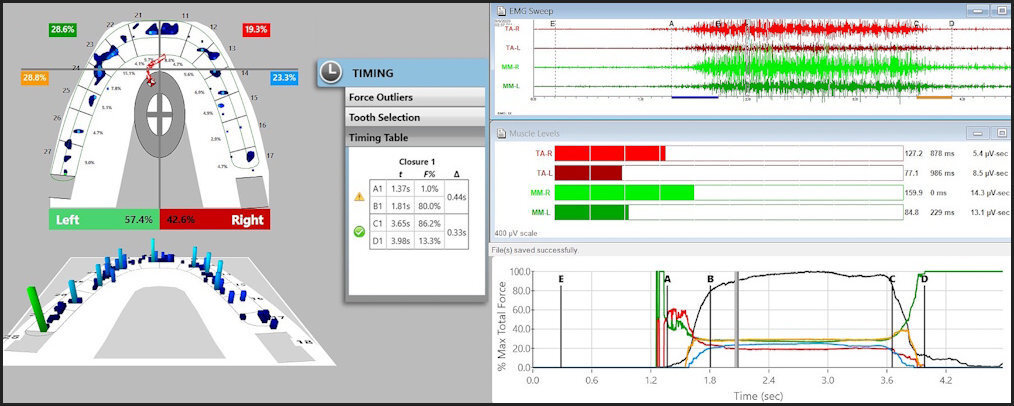
Task: Select the red 19.3% quadrant label
Action: [256, 30]
